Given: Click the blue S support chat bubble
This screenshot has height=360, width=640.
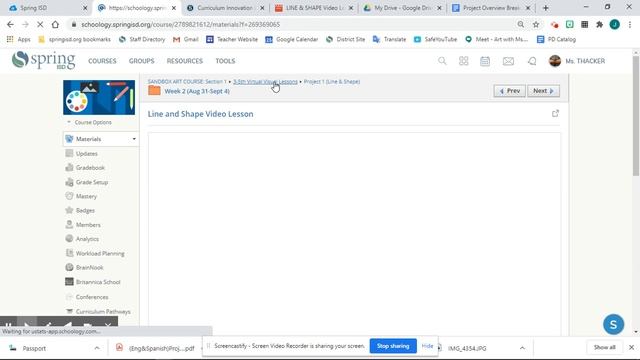Looking at the screenshot, I should click(613, 324).
